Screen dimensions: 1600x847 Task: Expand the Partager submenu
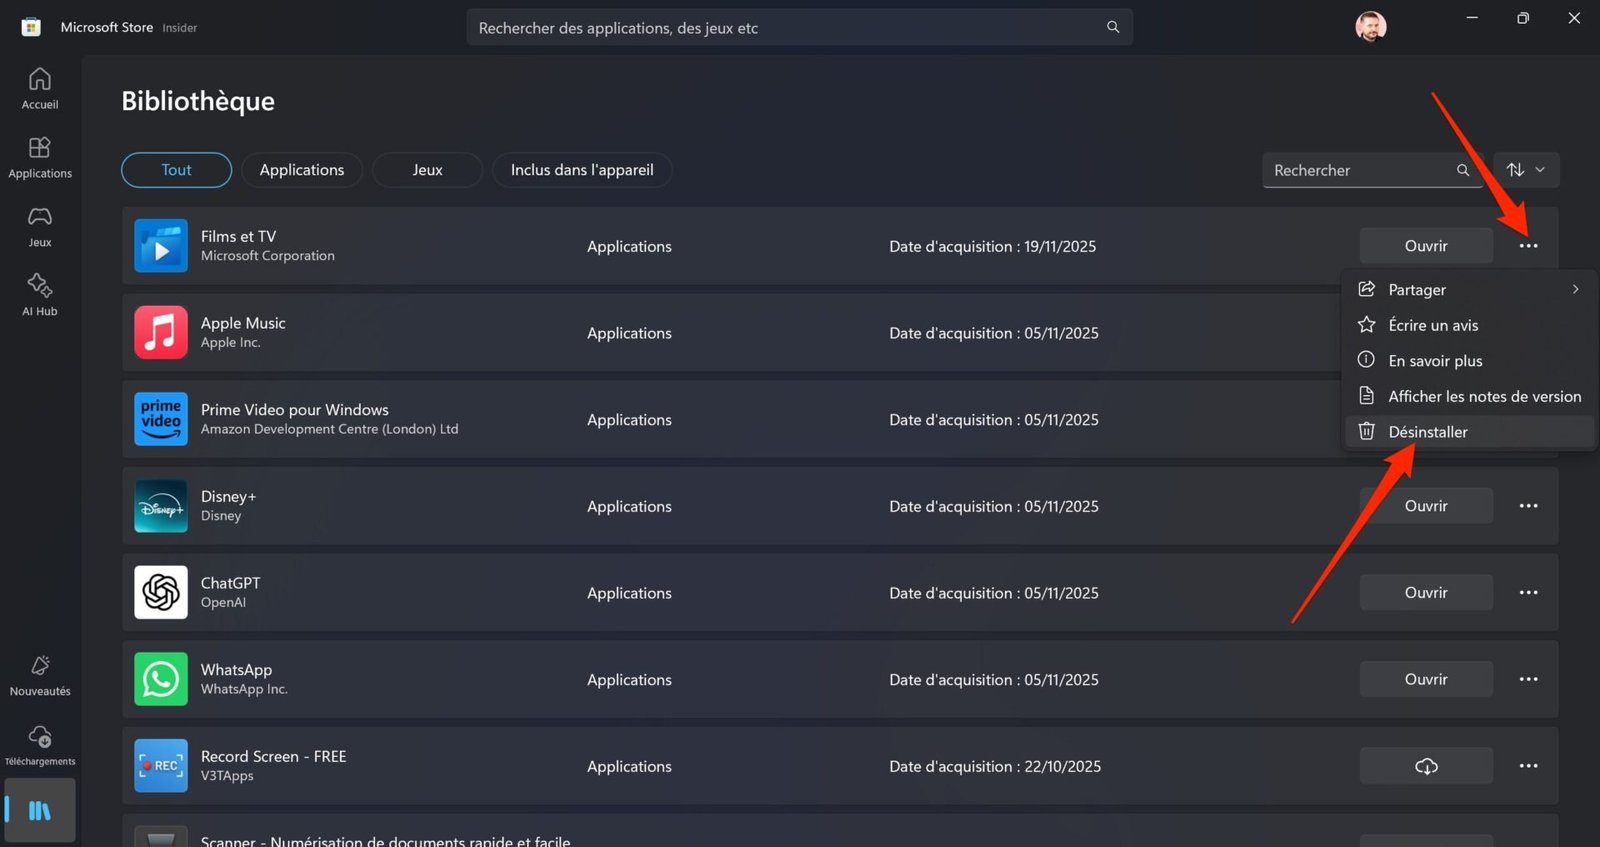(1468, 289)
